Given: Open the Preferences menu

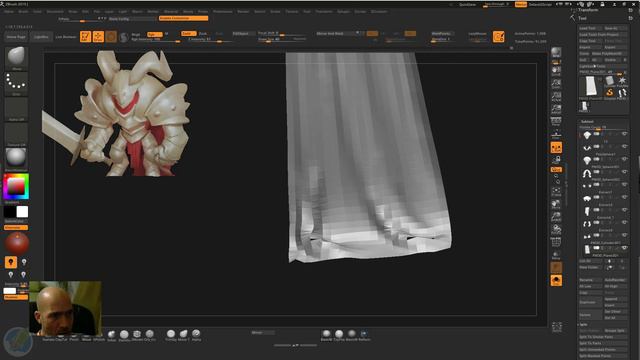Looking at the screenshot, I should tap(223, 12).
